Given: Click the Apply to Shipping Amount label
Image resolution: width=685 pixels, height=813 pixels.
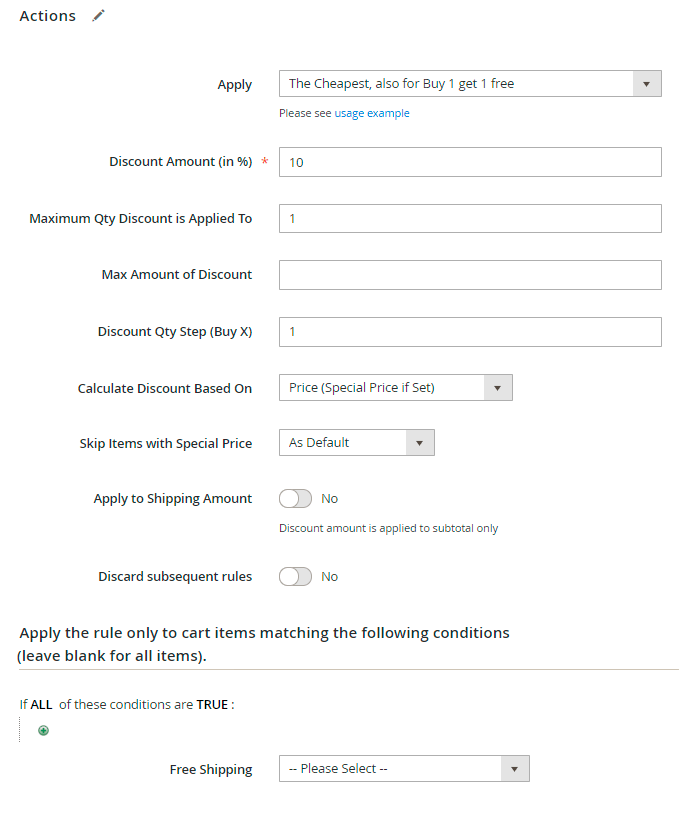Looking at the screenshot, I should pos(172,499).
